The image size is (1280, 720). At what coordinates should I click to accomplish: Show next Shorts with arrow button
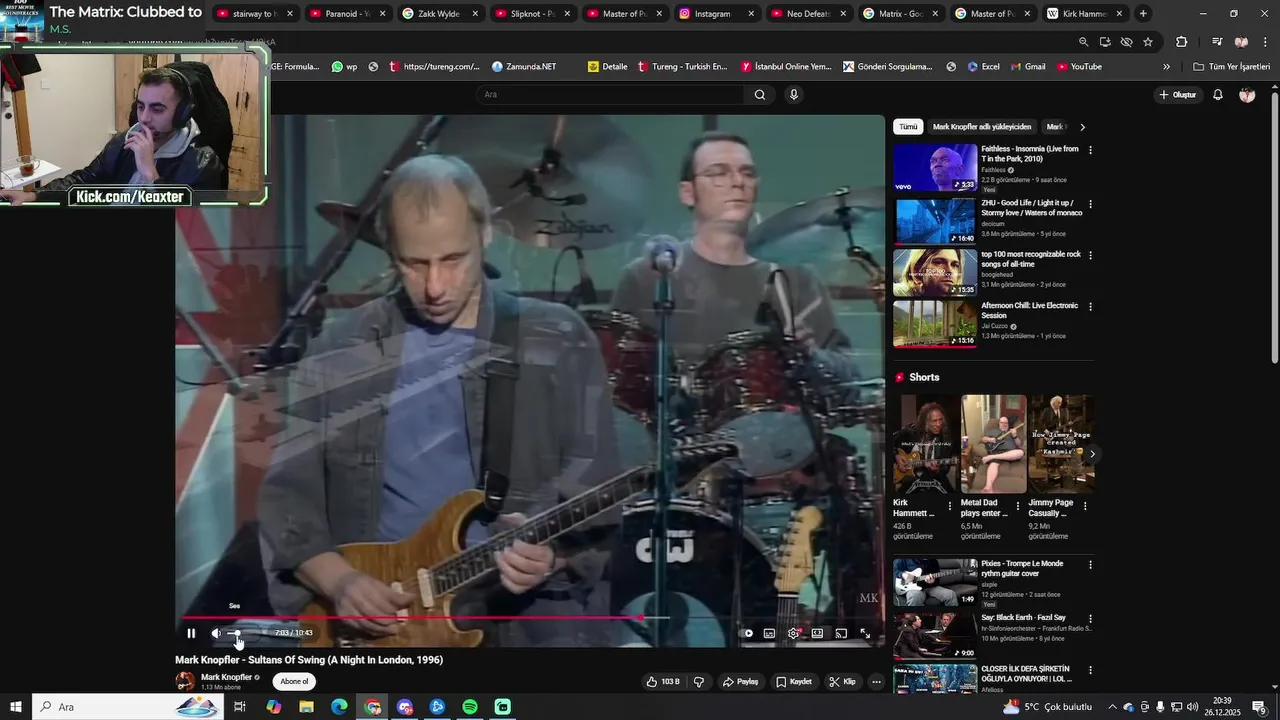(1092, 453)
